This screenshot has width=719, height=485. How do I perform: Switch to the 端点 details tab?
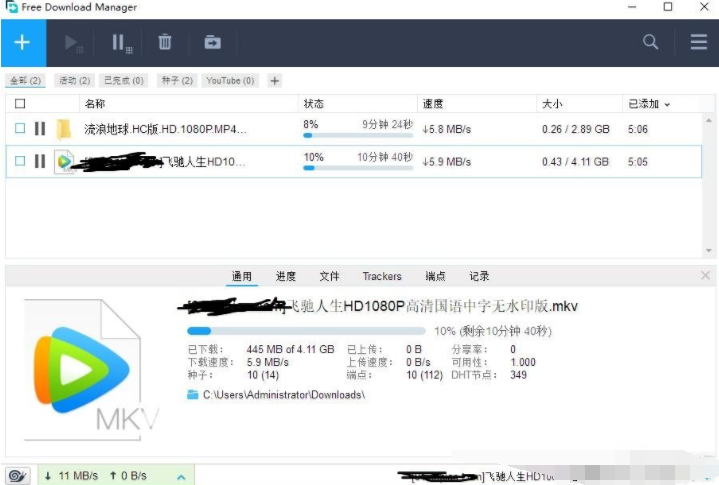435,276
